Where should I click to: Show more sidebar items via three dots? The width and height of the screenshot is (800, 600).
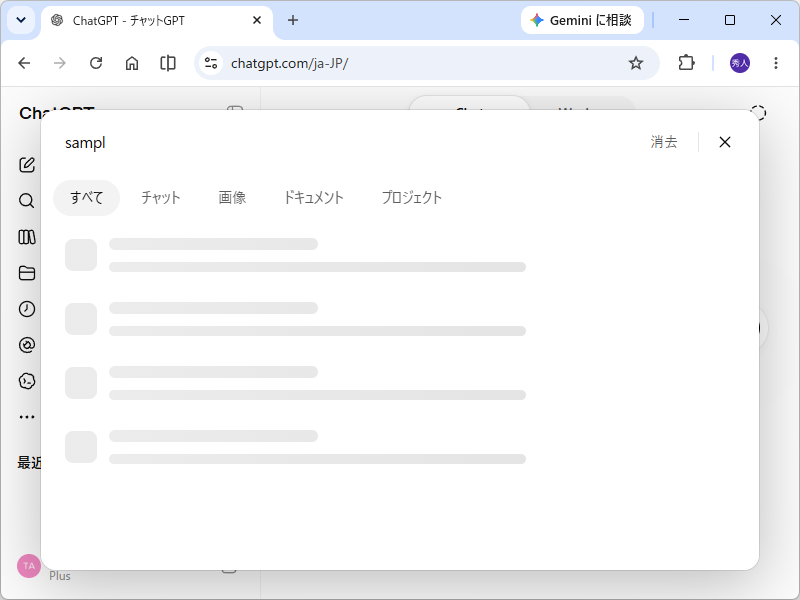click(x=27, y=417)
